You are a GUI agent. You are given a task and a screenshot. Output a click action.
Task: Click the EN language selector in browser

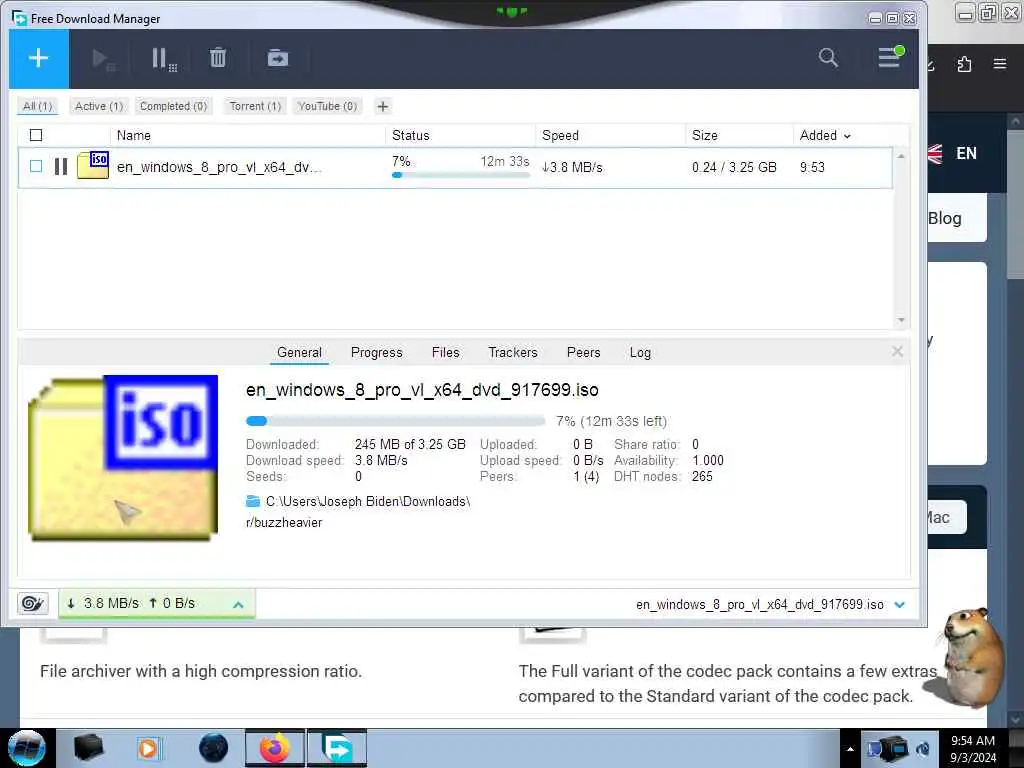point(966,153)
